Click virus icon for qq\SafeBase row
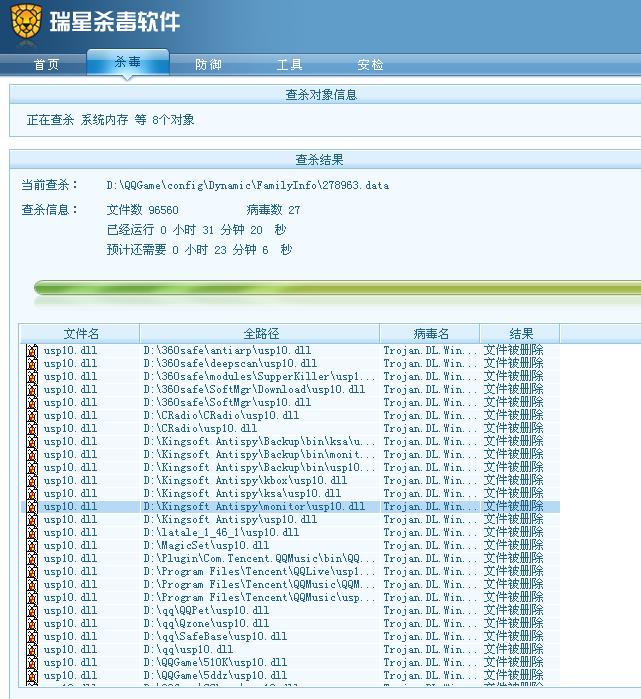This screenshot has height=699, width=641. coord(32,637)
